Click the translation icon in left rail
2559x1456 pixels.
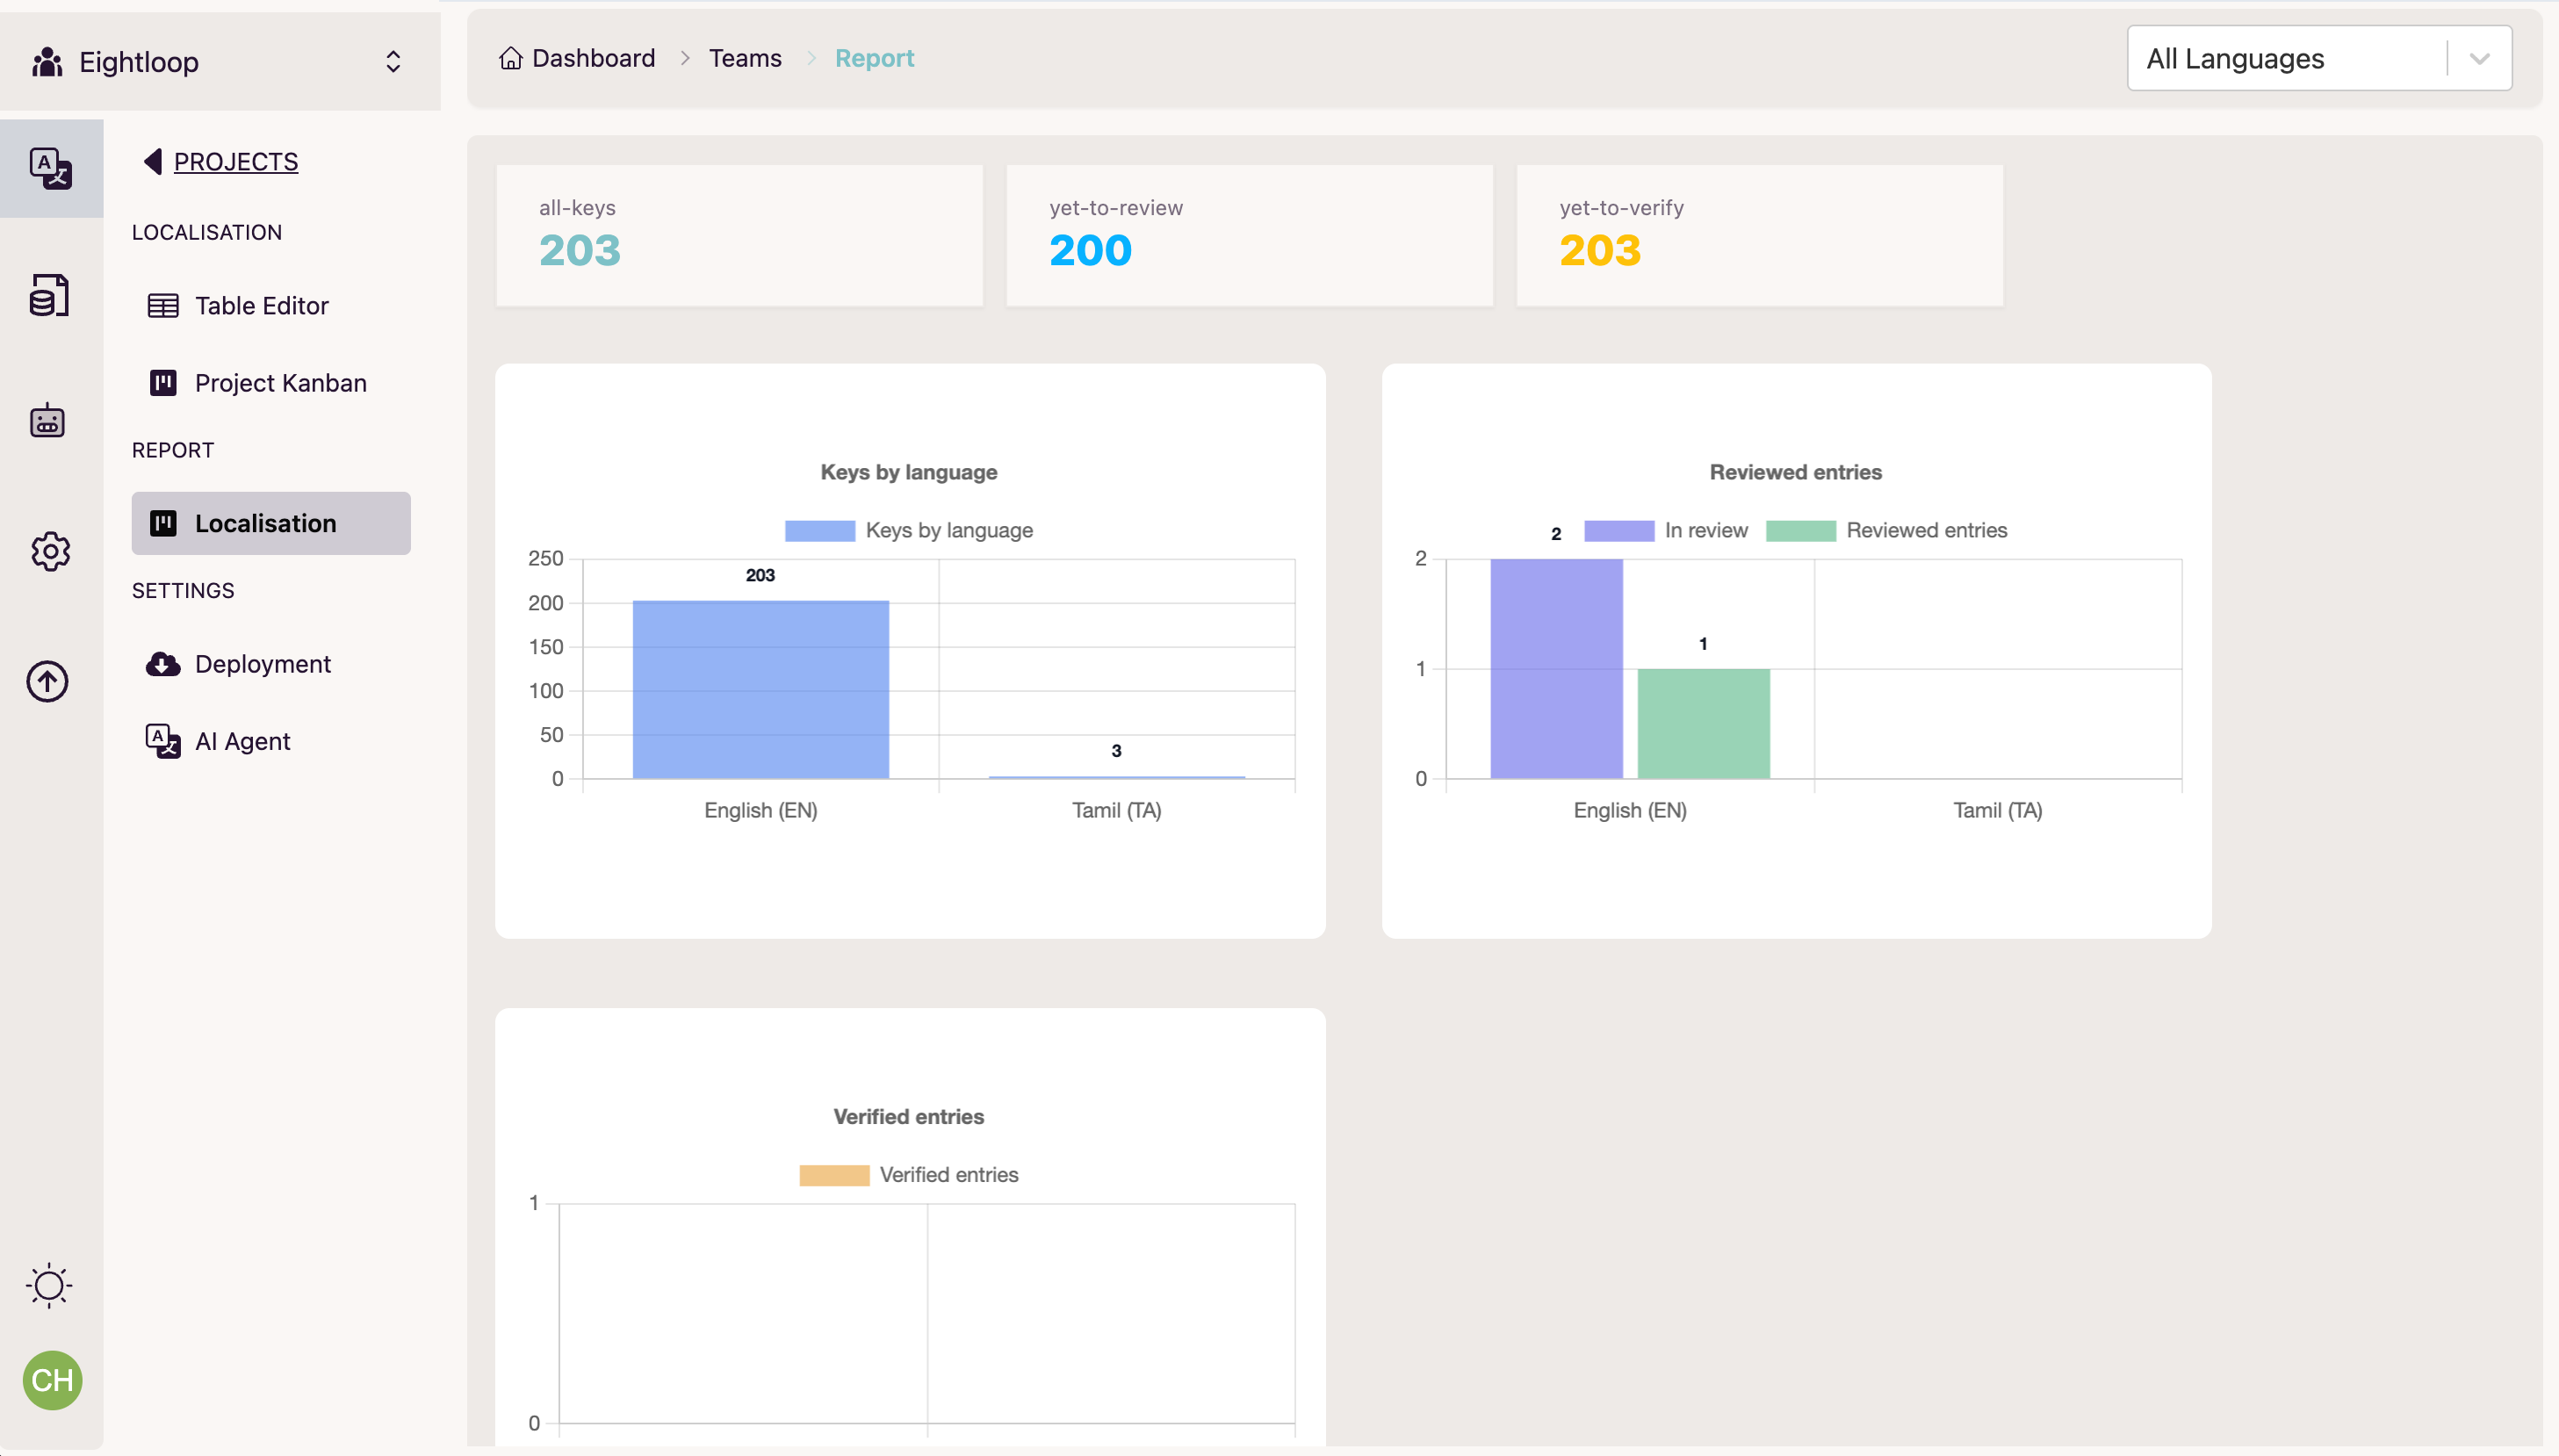coord(50,168)
